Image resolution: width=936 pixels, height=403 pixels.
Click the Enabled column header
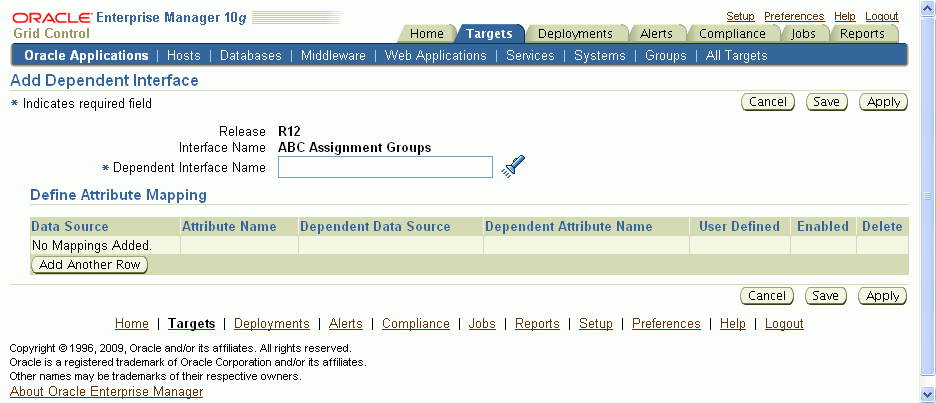pyautogui.click(x=823, y=226)
